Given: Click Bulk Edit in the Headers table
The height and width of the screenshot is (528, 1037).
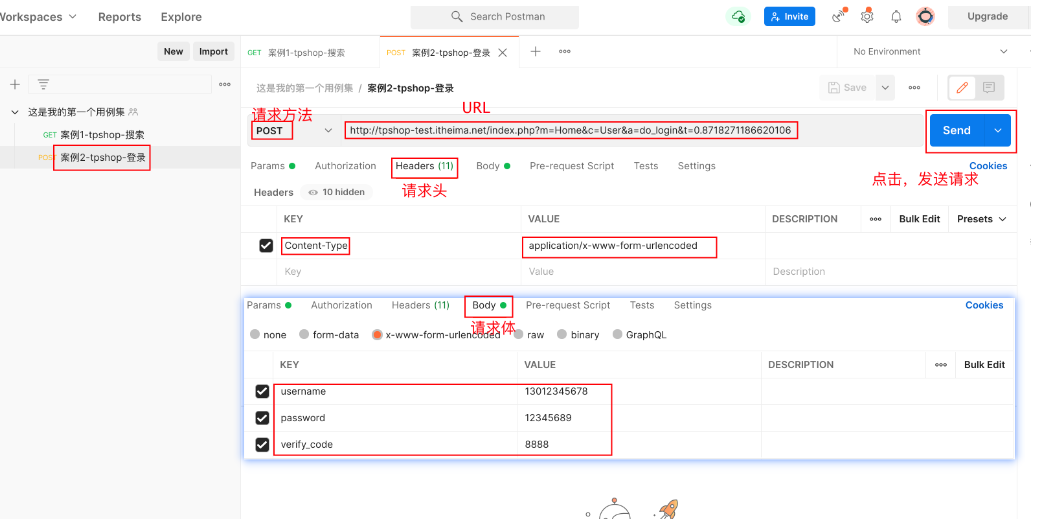Looking at the screenshot, I should click(919, 219).
